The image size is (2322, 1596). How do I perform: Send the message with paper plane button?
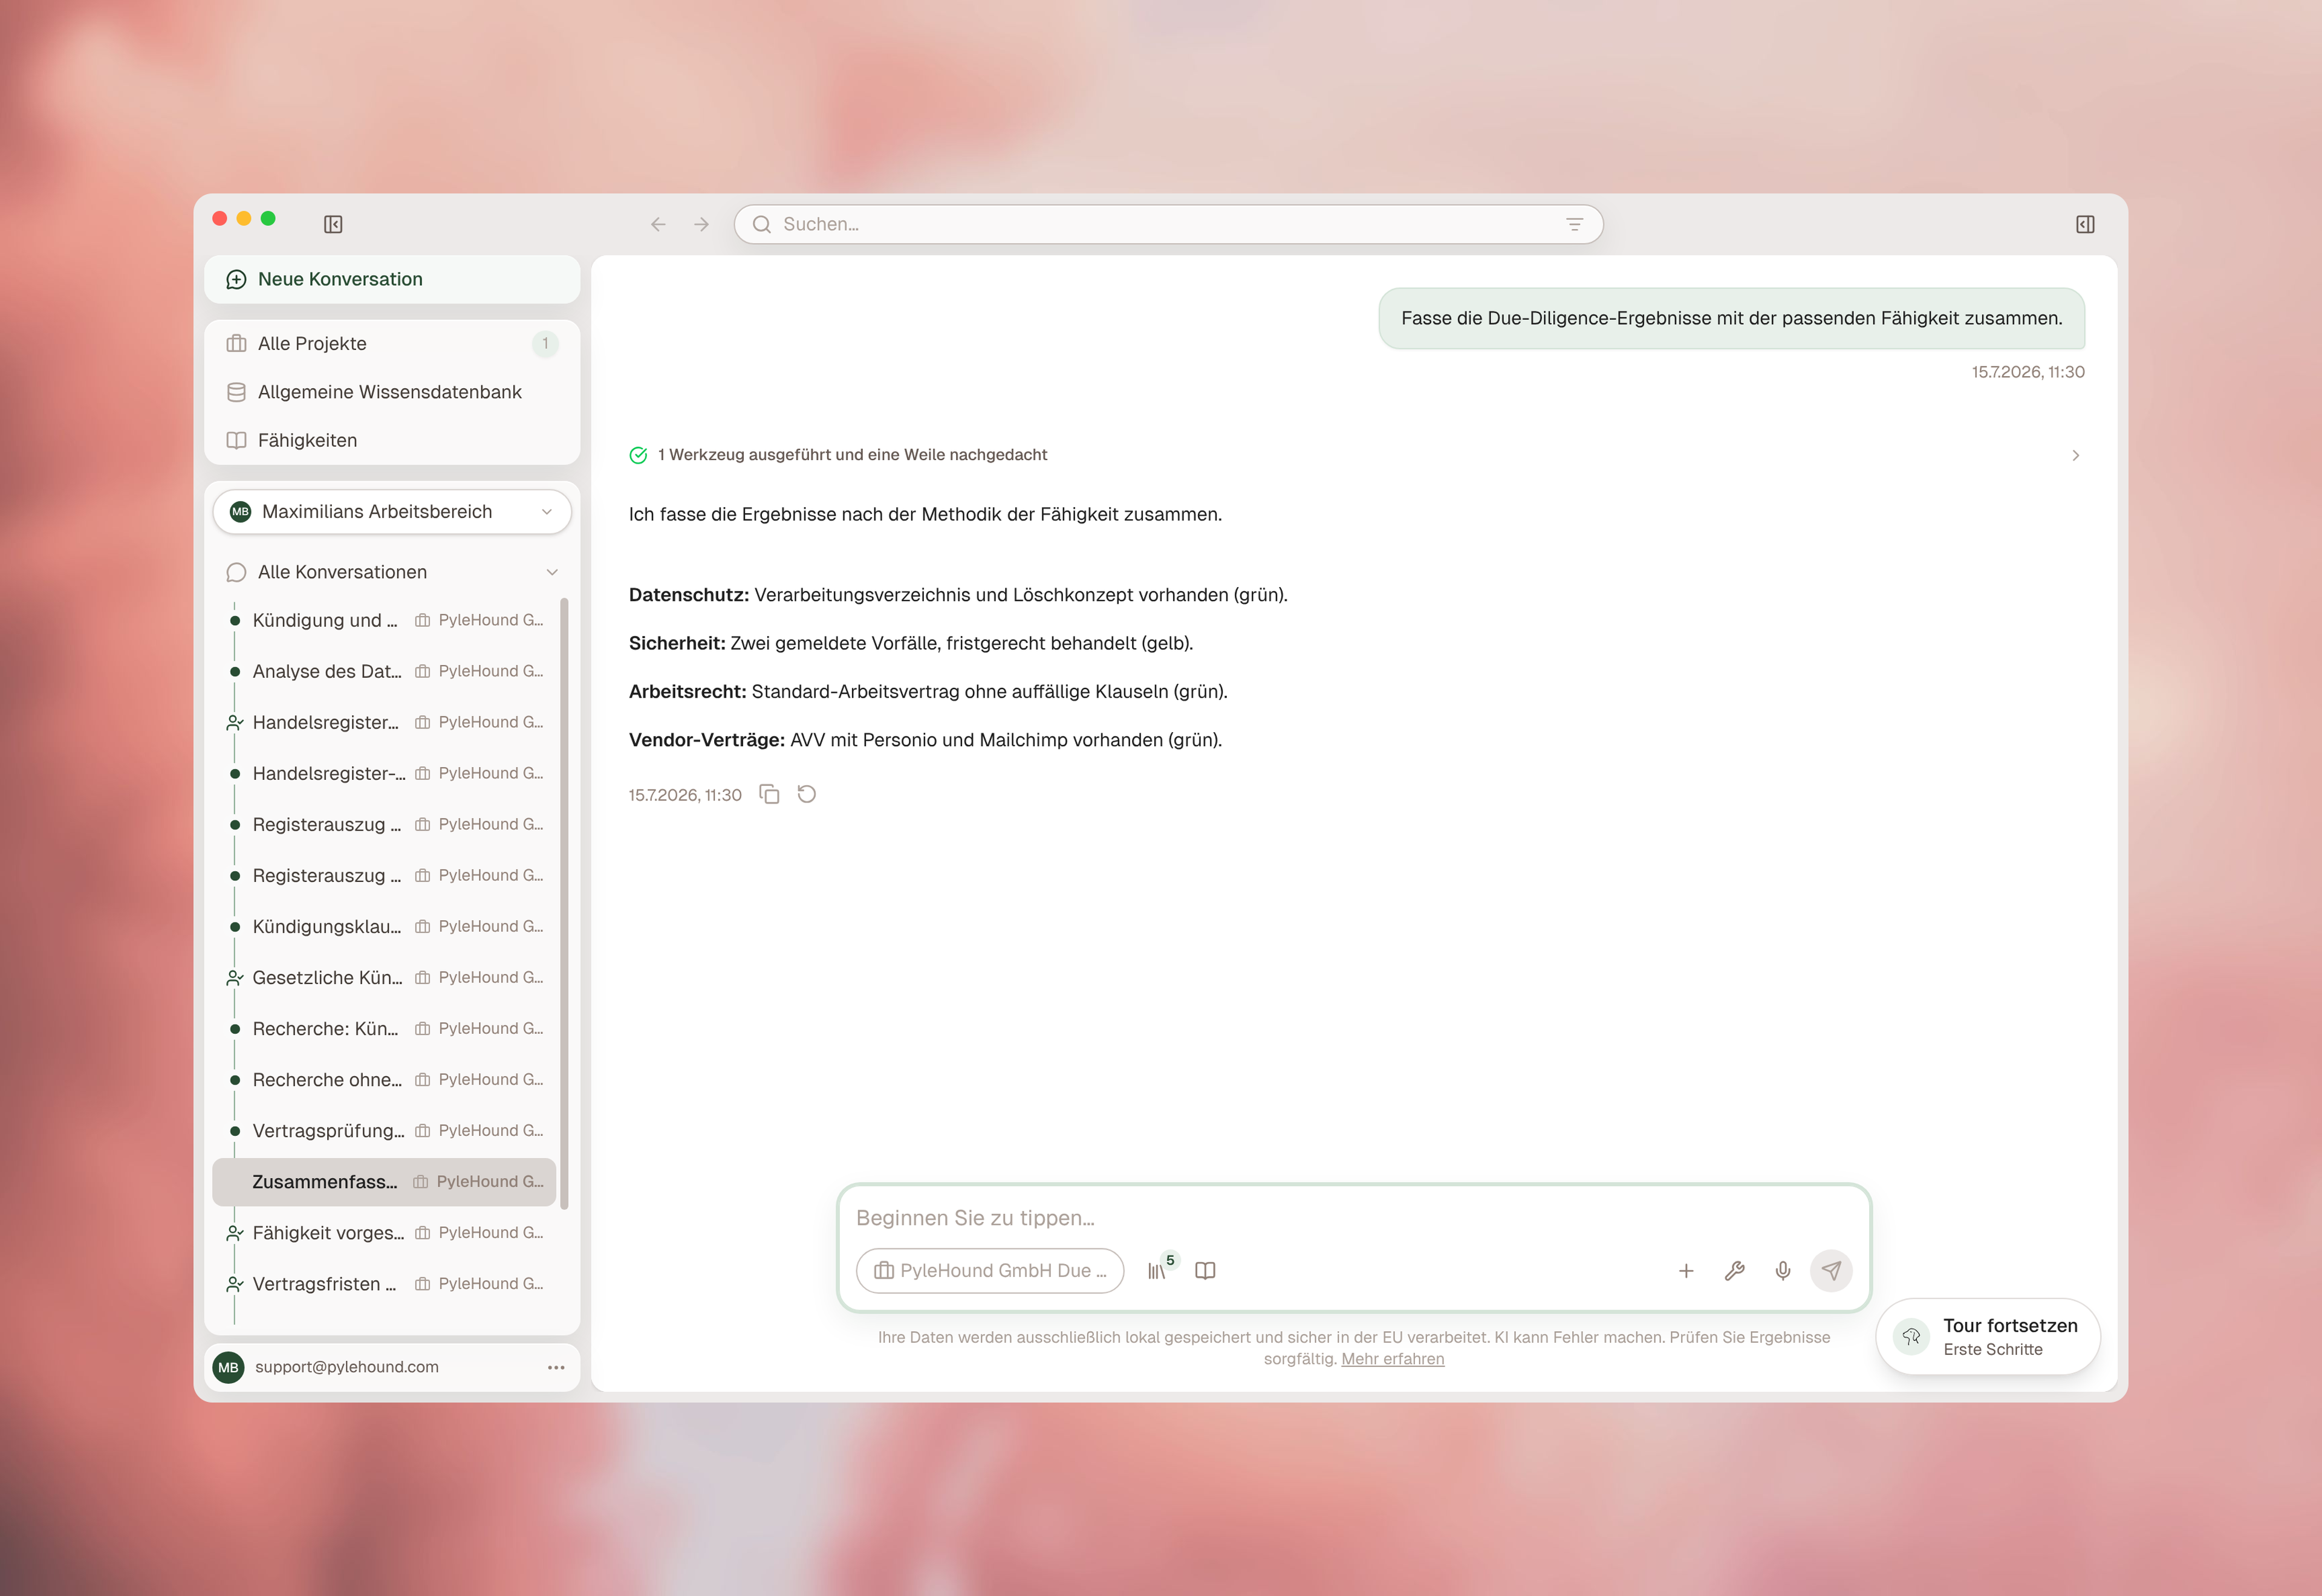(x=1831, y=1270)
